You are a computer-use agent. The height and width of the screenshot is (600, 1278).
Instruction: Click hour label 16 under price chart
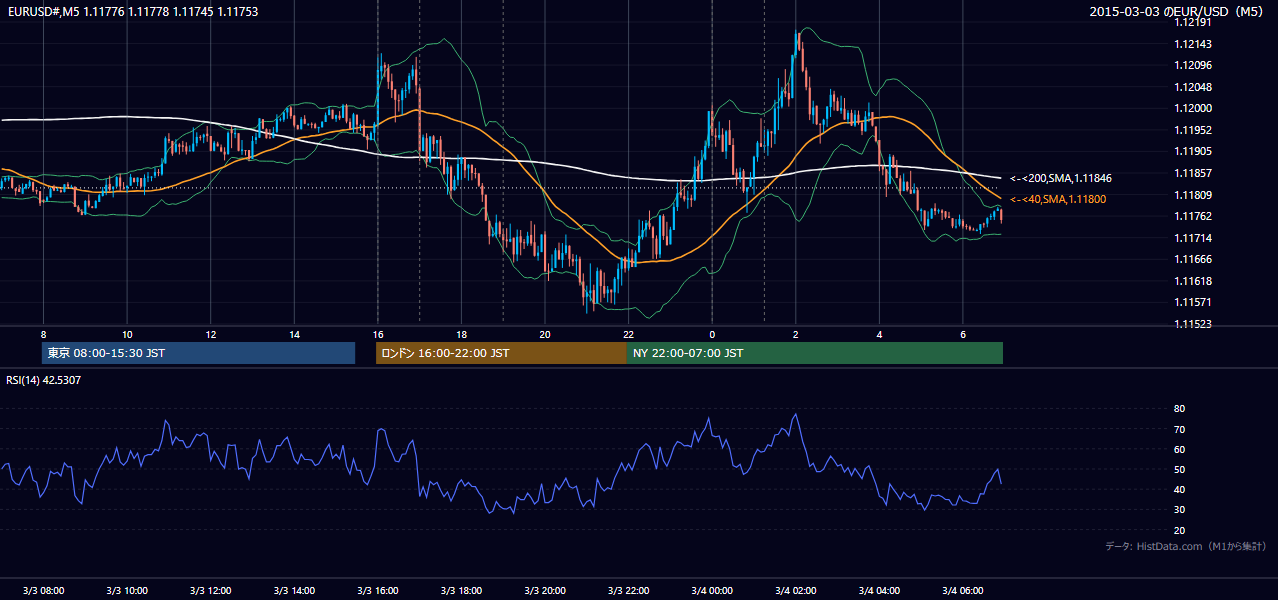click(378, 334)
